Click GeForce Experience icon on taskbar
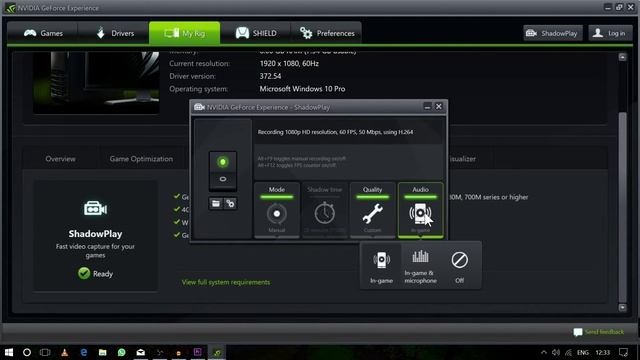This screenshot has height=360, width=640. (x=217, y=352)
